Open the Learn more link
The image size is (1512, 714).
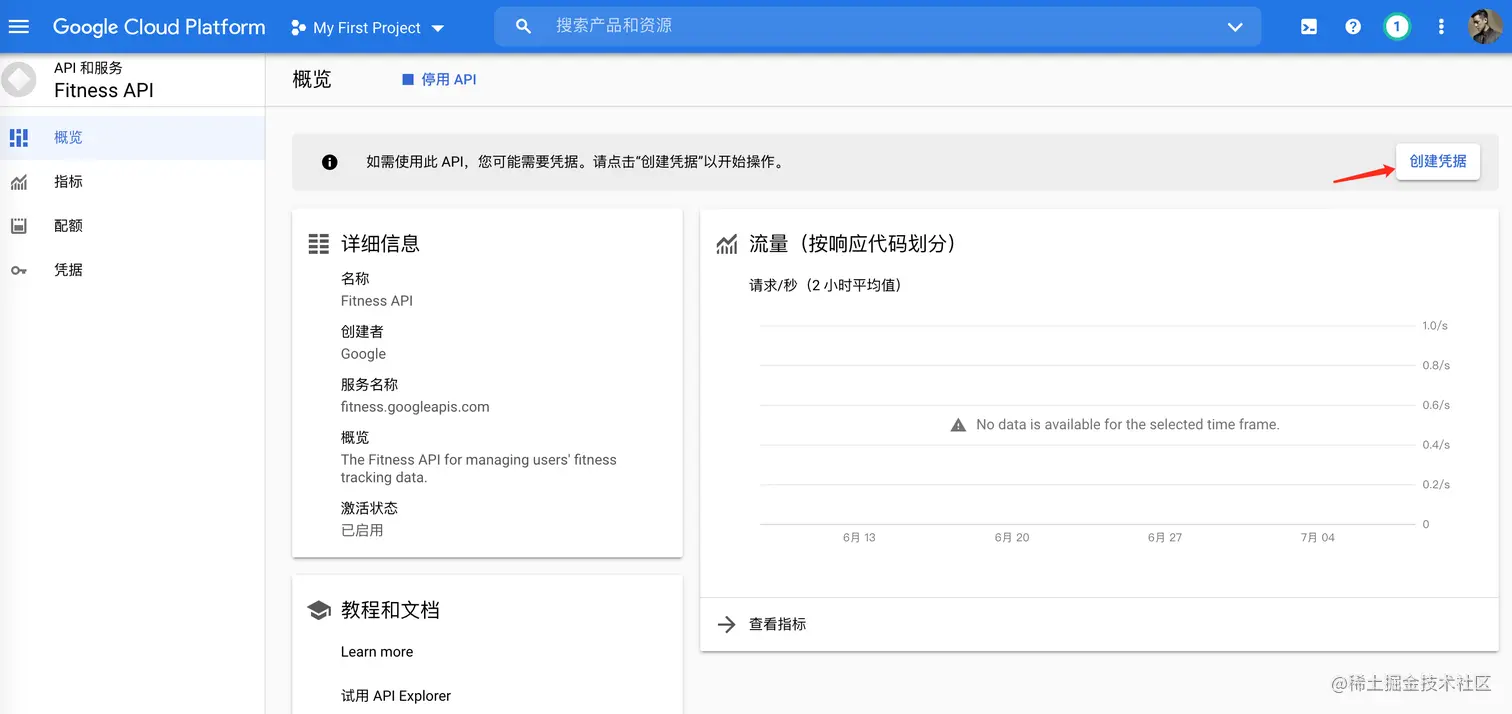coord(377,652)
